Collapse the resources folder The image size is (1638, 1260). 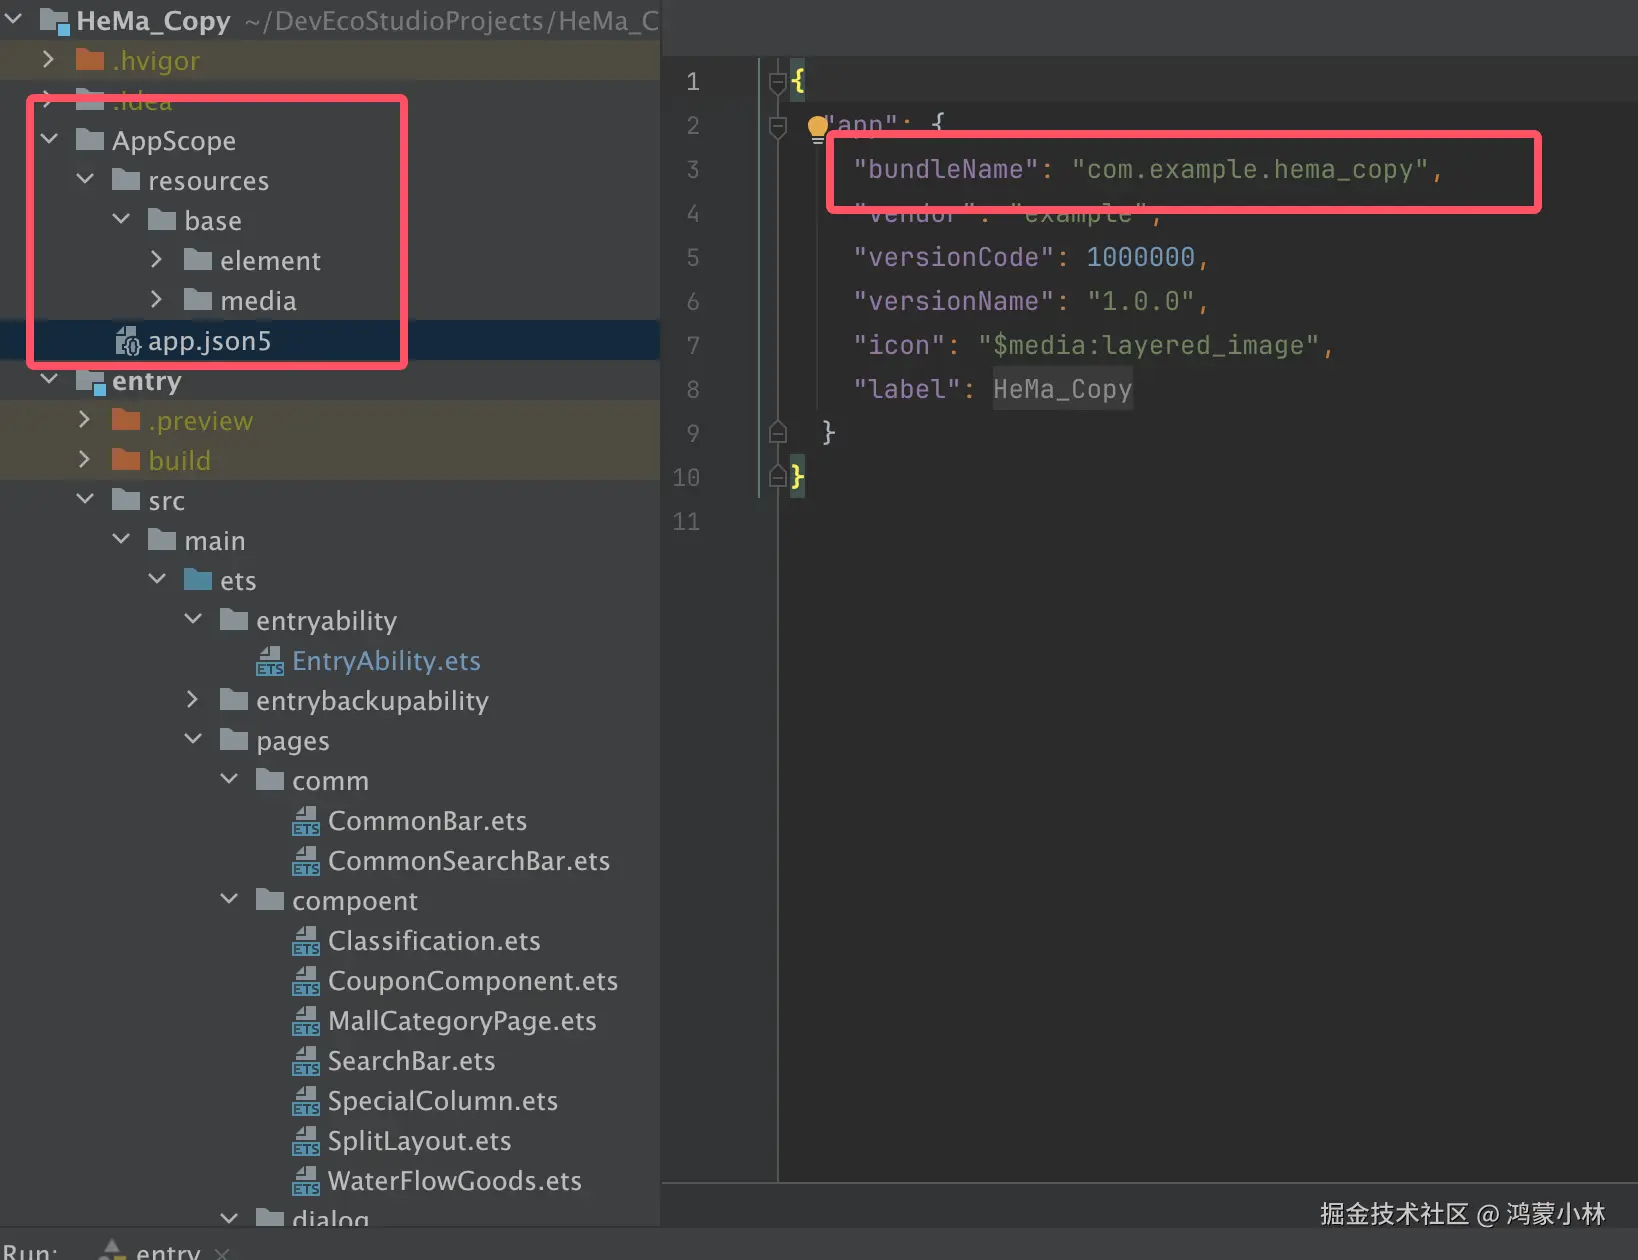(85, 179)
